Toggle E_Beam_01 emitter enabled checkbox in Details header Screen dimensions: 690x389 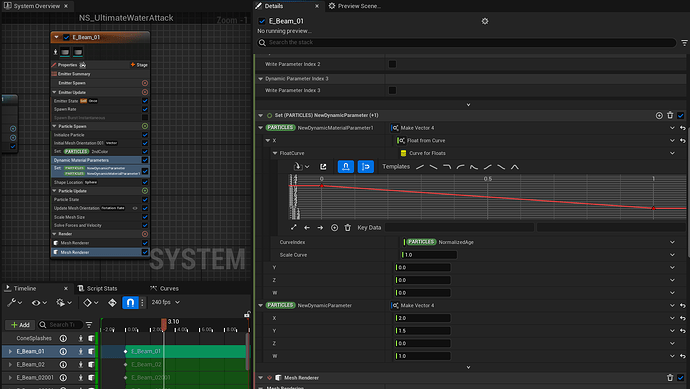(262, 21)
